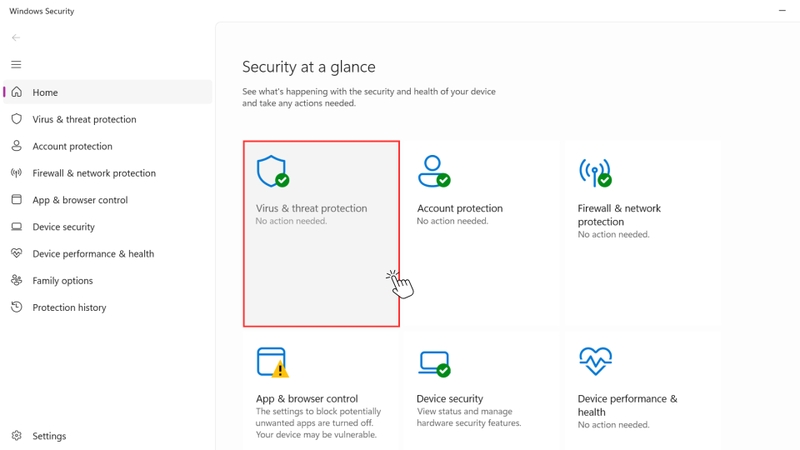Viewport: 800px width, 450px height.
Task: Open Device performance & health sidebar item
Action: point(108,254)
